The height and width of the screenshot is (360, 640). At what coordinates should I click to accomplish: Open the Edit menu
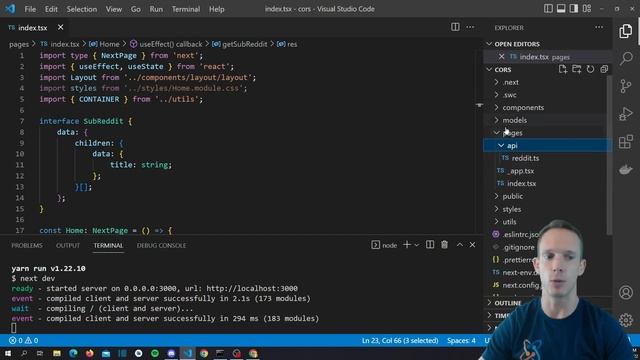[x=51, y=9]
